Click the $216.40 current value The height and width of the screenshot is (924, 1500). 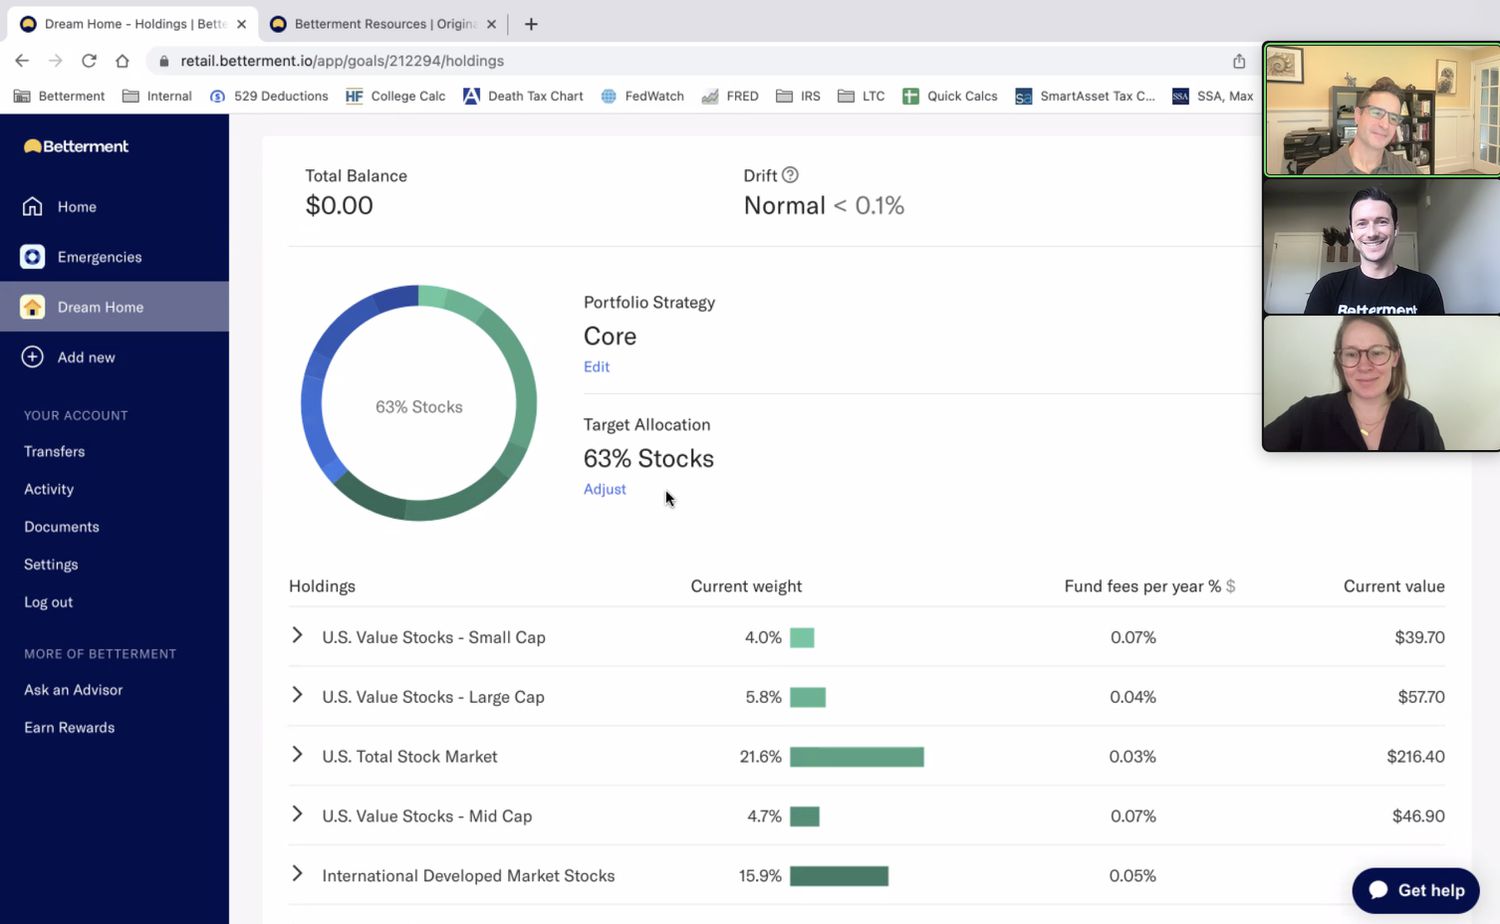pos(1415,757)
